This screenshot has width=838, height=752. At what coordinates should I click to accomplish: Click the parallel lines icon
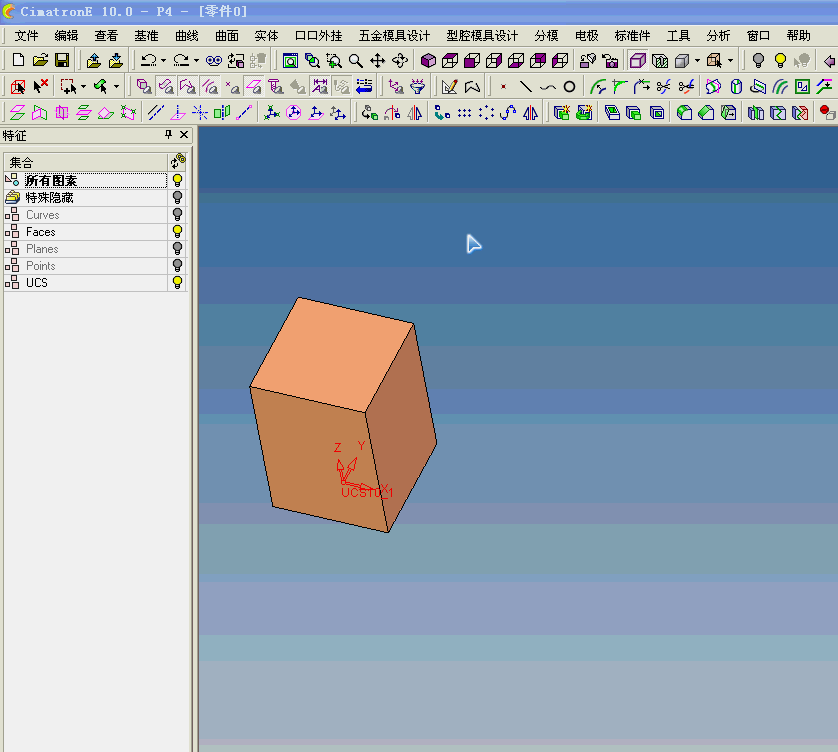[x=156, y=113]
